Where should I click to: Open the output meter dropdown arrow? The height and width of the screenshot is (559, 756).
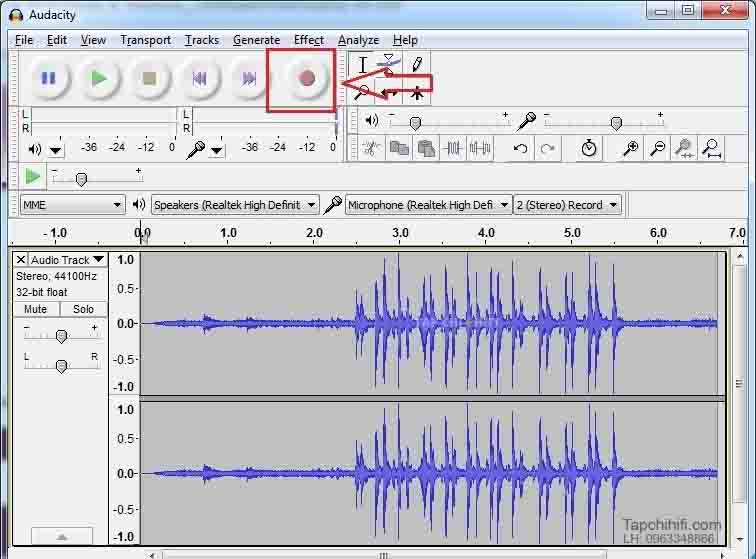pos(56,151)
